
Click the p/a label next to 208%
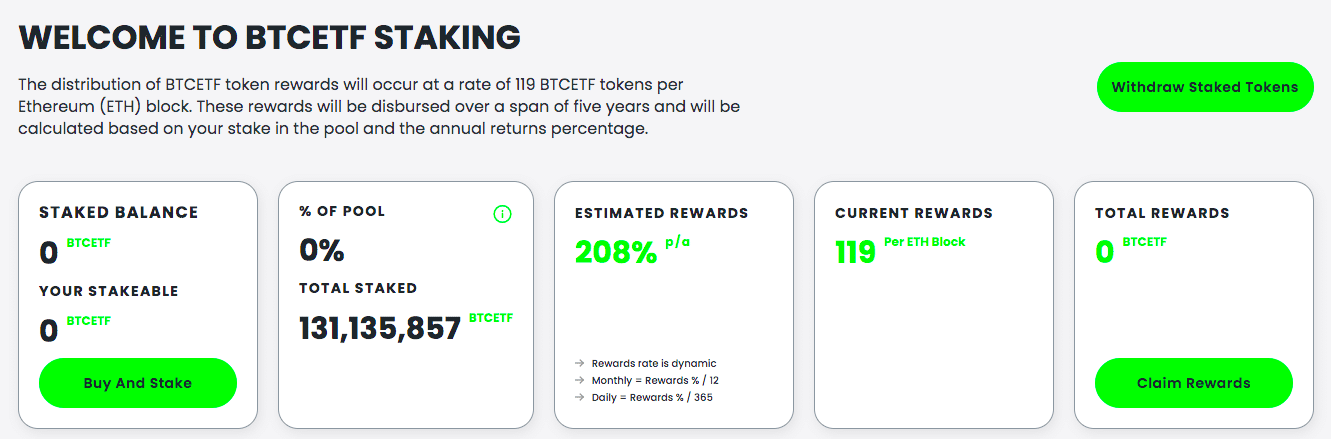click(x=678, y=242)
